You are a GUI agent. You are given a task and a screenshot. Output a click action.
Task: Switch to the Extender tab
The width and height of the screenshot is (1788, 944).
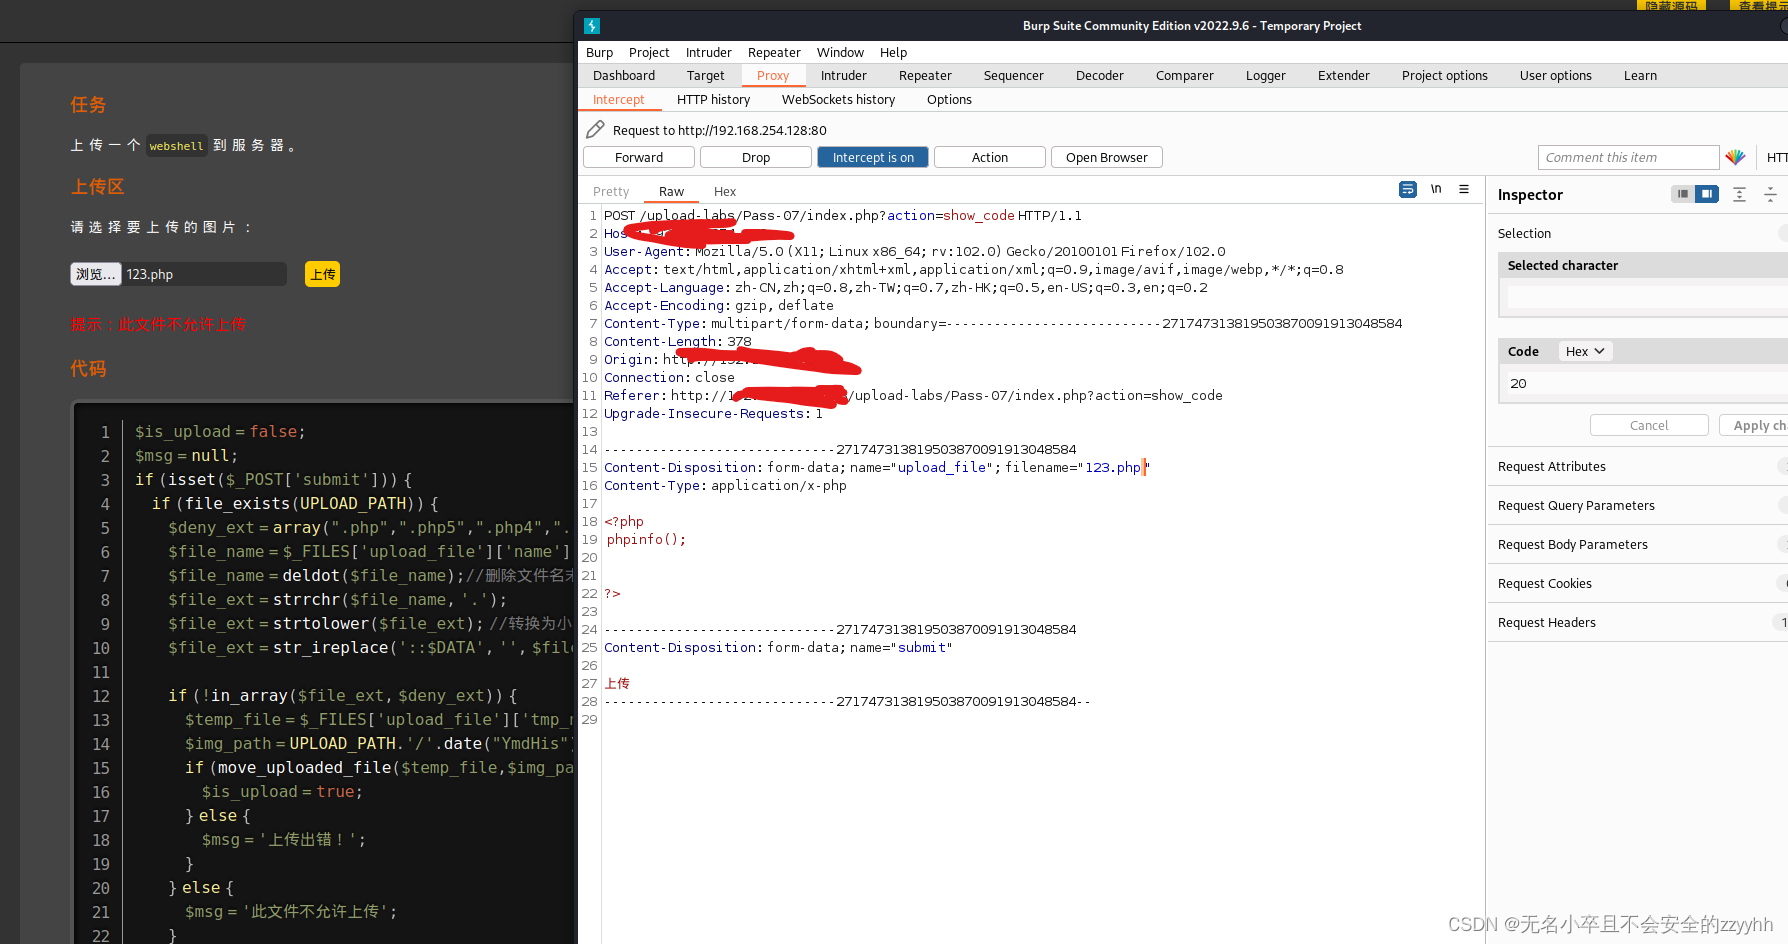pos(1343,75)
